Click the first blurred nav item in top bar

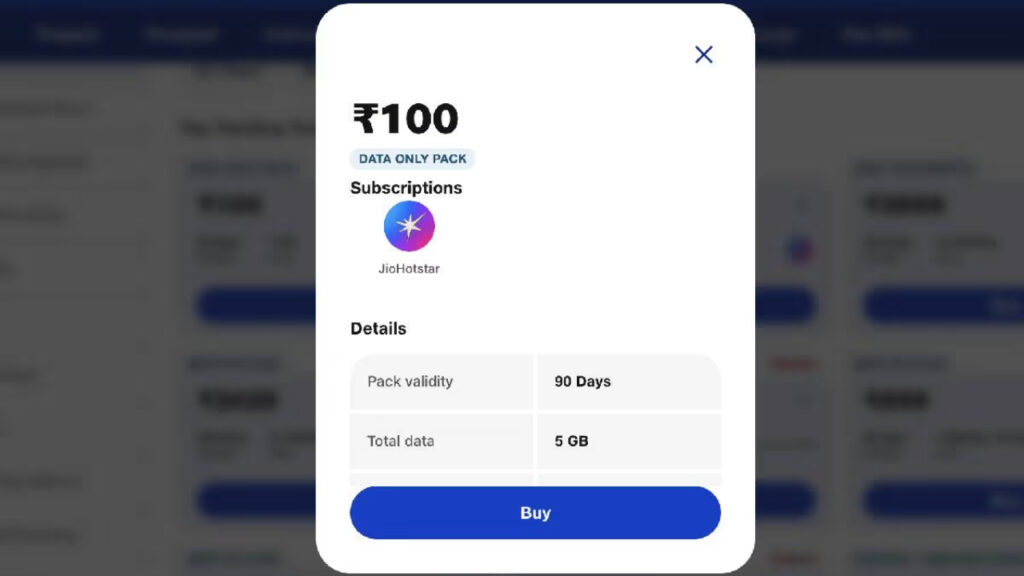pyautogui.click(x=67, y=34)
